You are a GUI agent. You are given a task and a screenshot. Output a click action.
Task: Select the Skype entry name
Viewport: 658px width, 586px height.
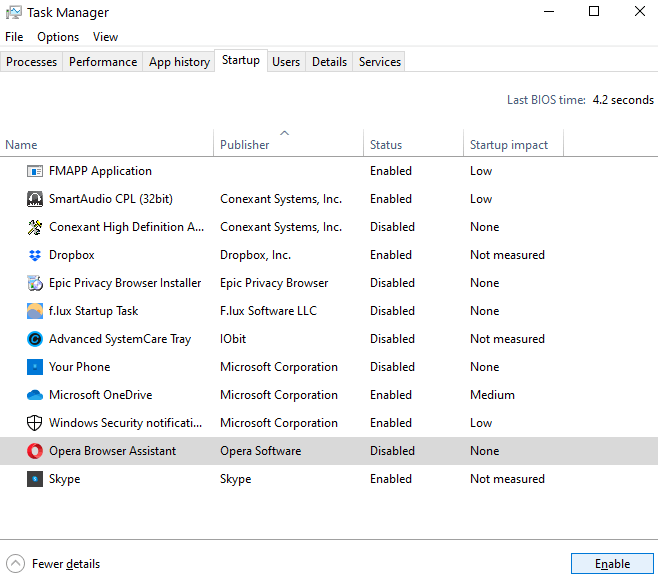(x=64, y=479)
